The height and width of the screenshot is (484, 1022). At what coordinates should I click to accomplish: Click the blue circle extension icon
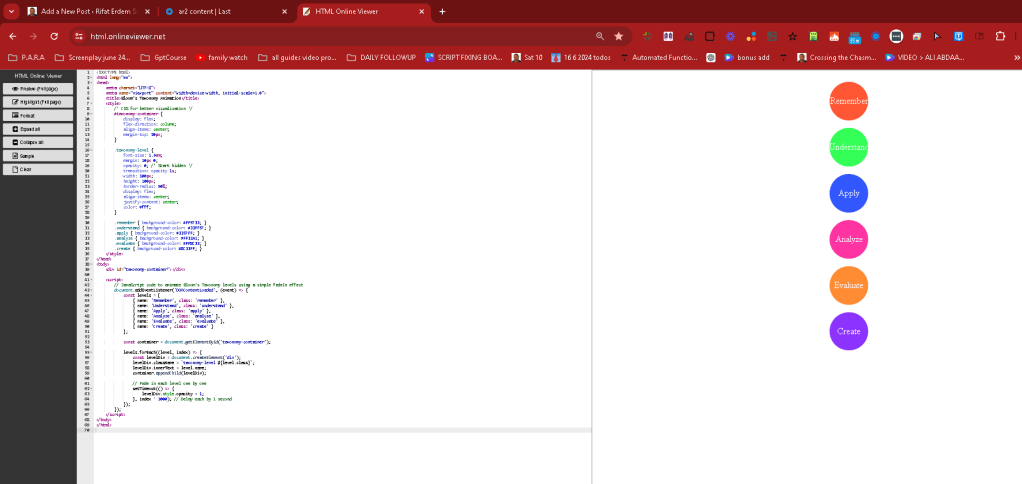click(x=875, y=36)
